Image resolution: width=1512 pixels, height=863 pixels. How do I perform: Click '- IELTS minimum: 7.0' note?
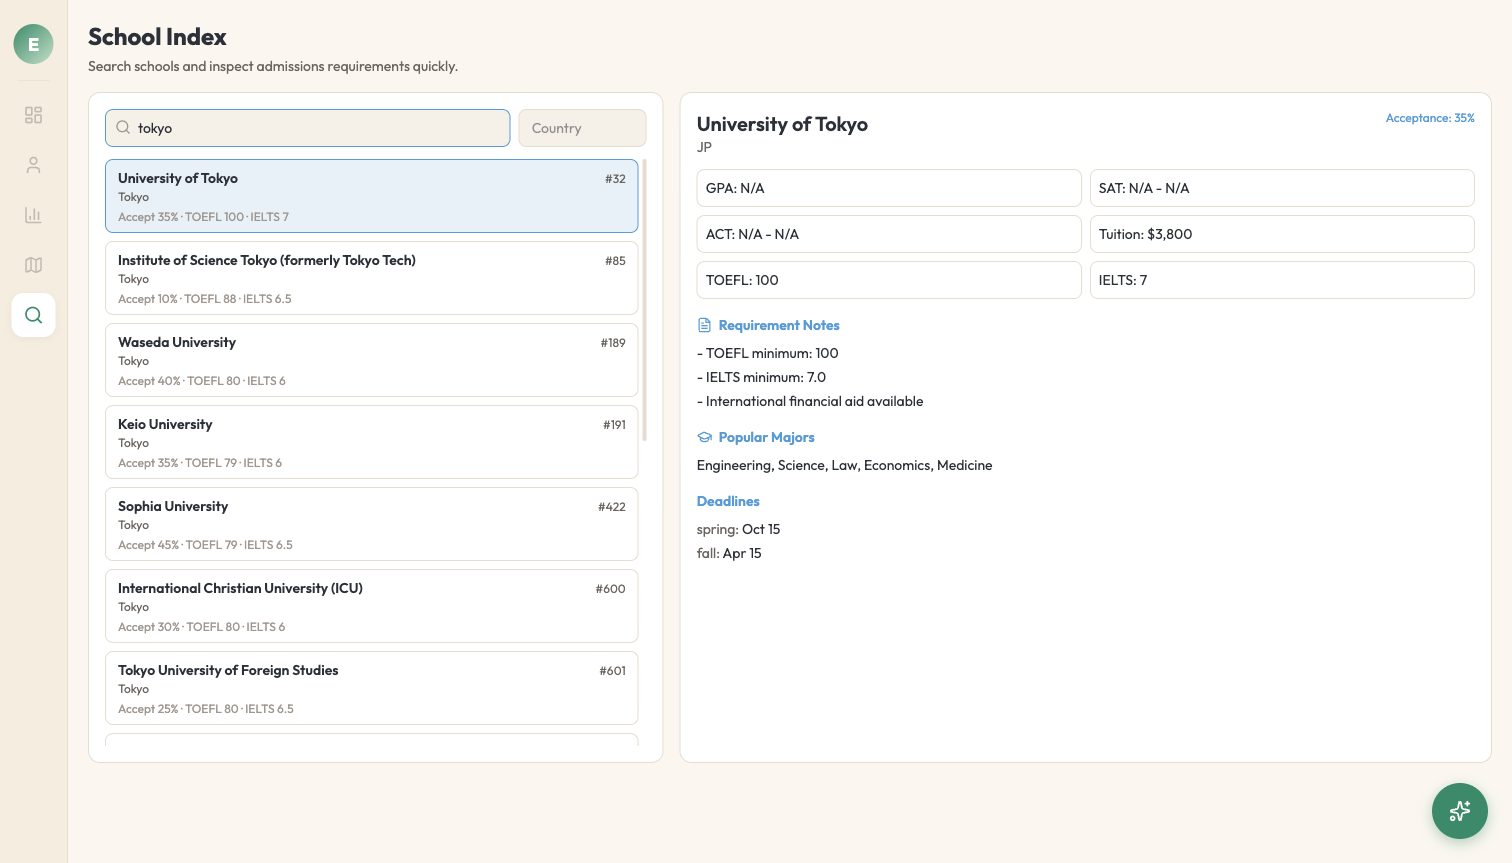tap(761, 377)
